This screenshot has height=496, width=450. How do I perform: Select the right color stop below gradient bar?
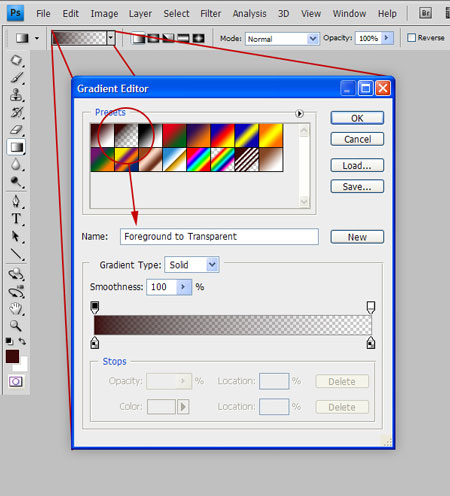pos(371,343)
